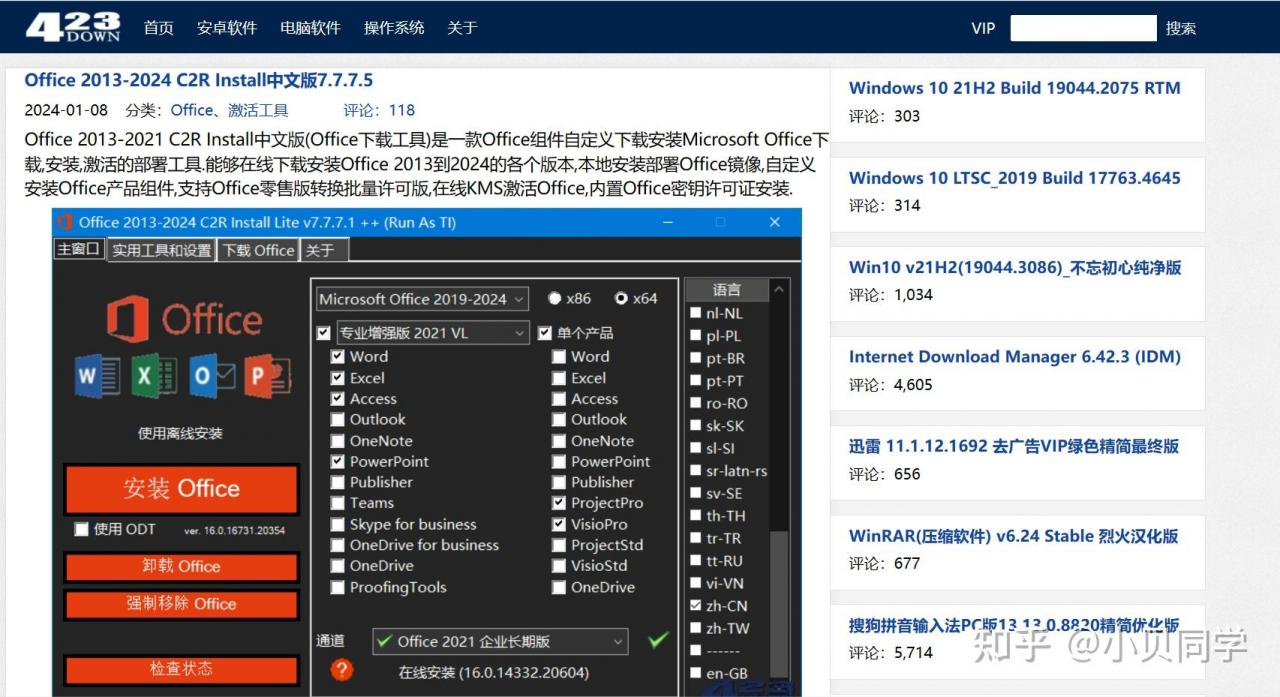Open the WinRAR v6.24 Stable link
Viewport: 1280px width, 697px height.
point(1014,536)
